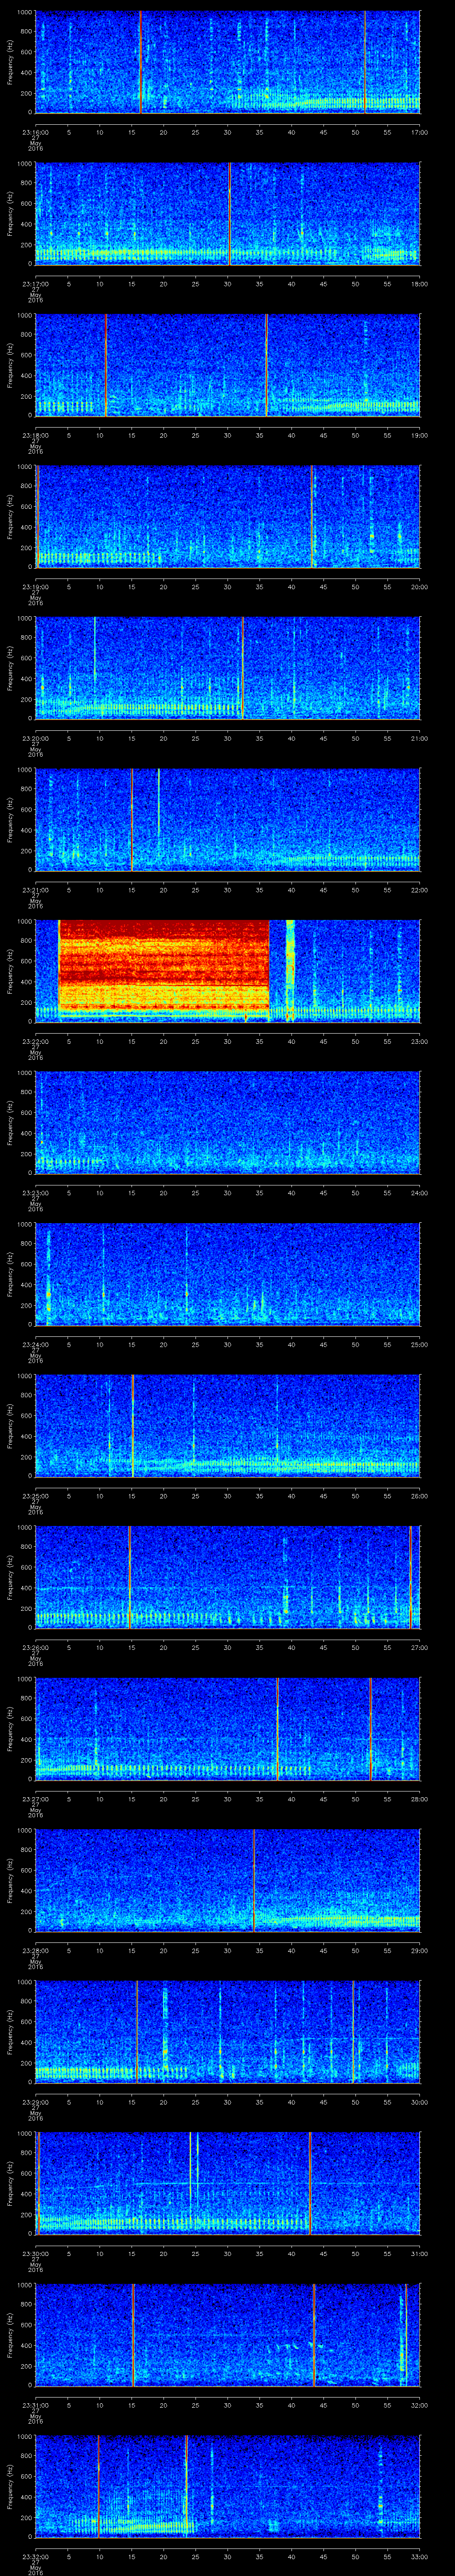Viewport: 455px width, 2576px height.
Task: Click the 23:22:00 start time label
Action: click(x=36, y=1041)
